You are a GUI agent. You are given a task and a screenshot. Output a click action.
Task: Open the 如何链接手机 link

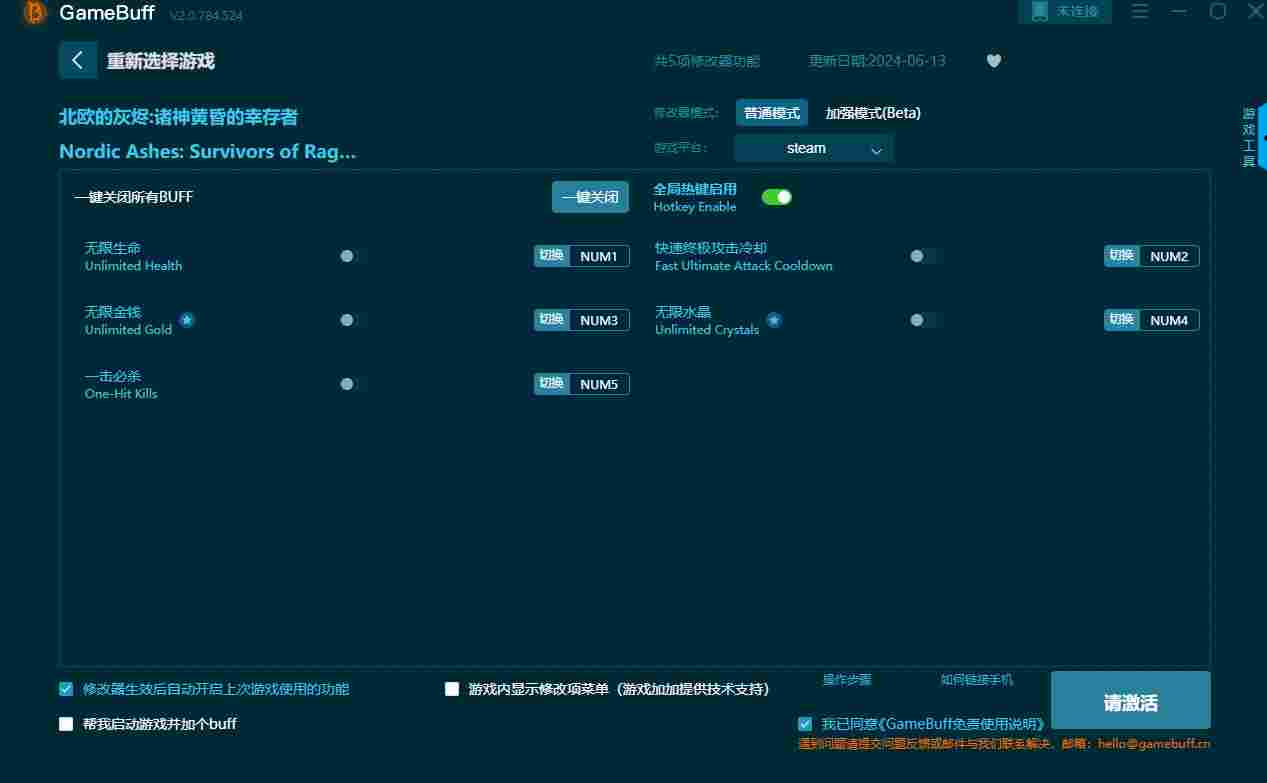click(977, 680)
